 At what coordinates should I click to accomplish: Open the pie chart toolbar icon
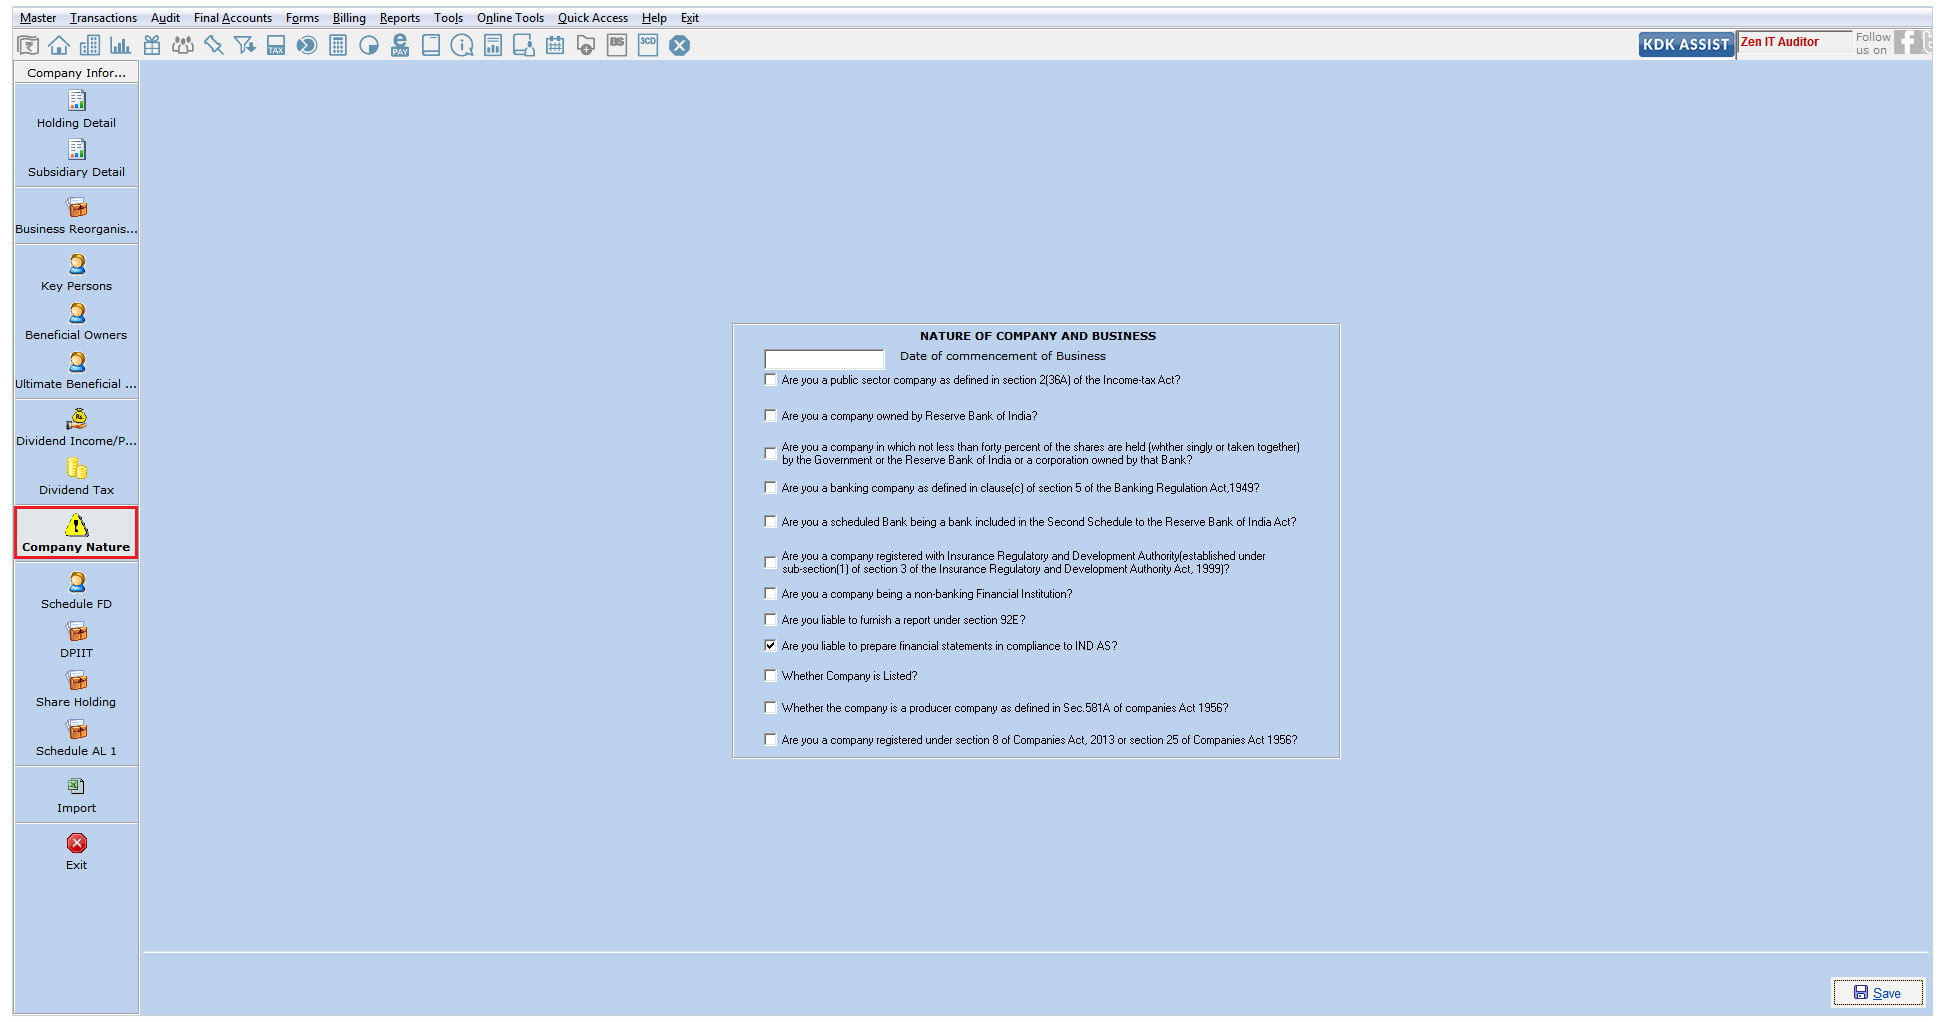[x=369, y=45]
